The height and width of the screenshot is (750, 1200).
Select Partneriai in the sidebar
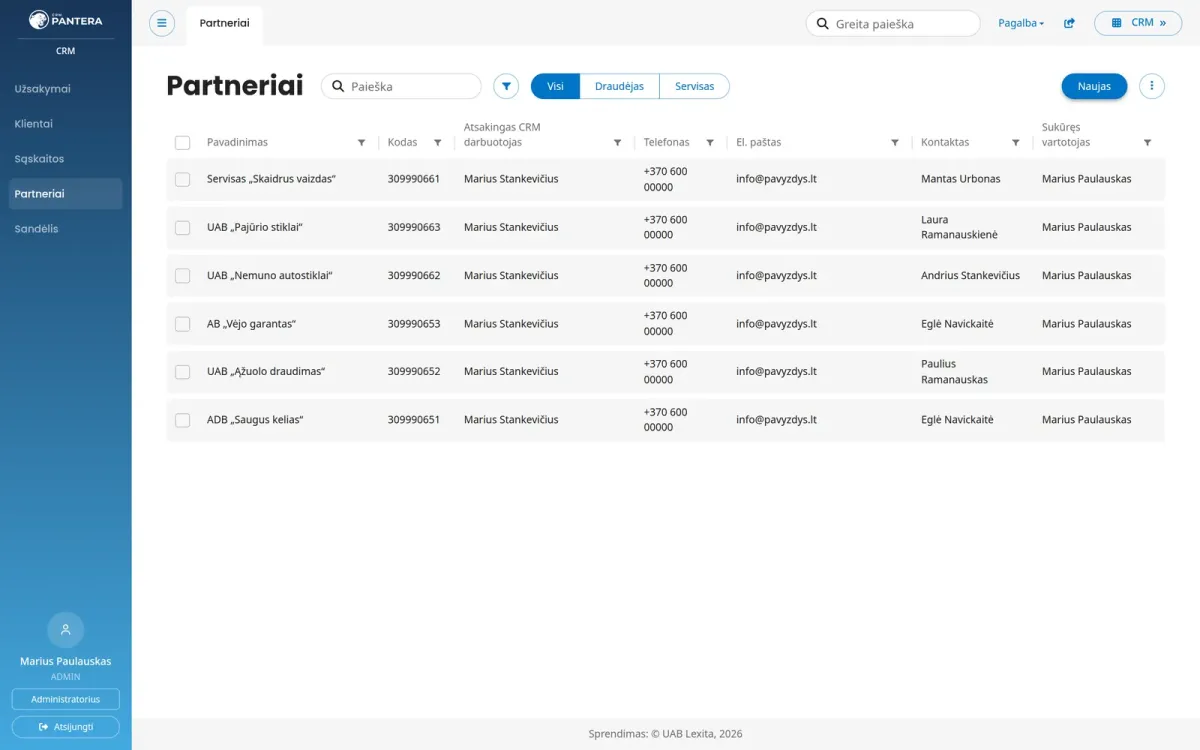[x=66, y=194]
